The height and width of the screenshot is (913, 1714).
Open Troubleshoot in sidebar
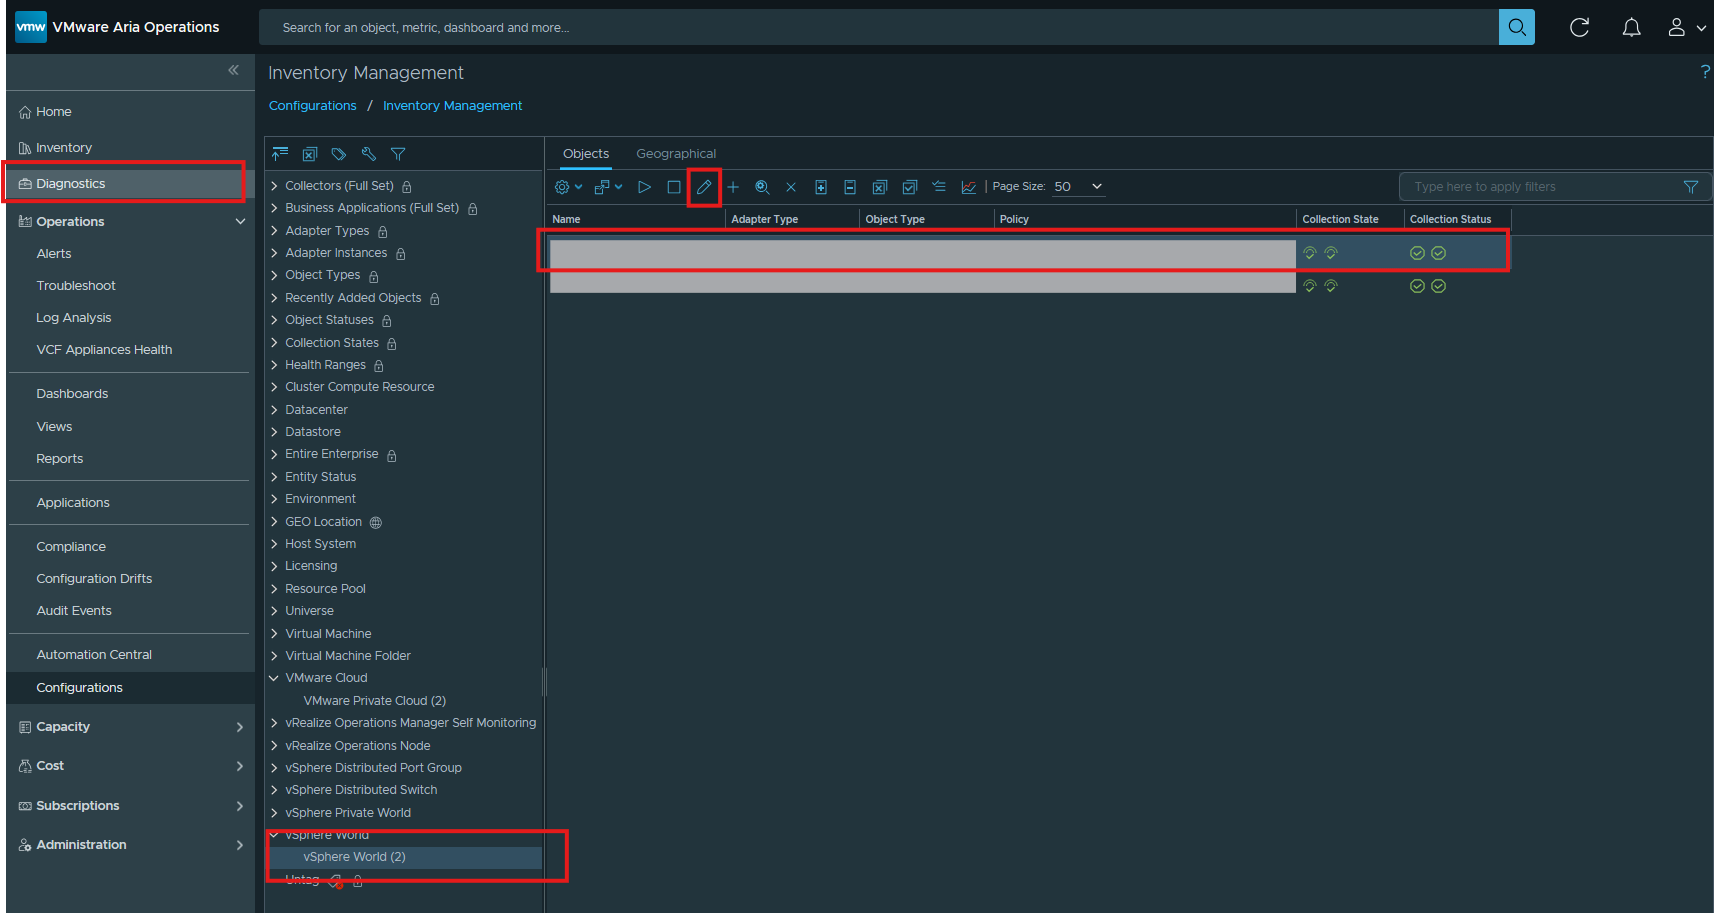[x=76, y=286]
